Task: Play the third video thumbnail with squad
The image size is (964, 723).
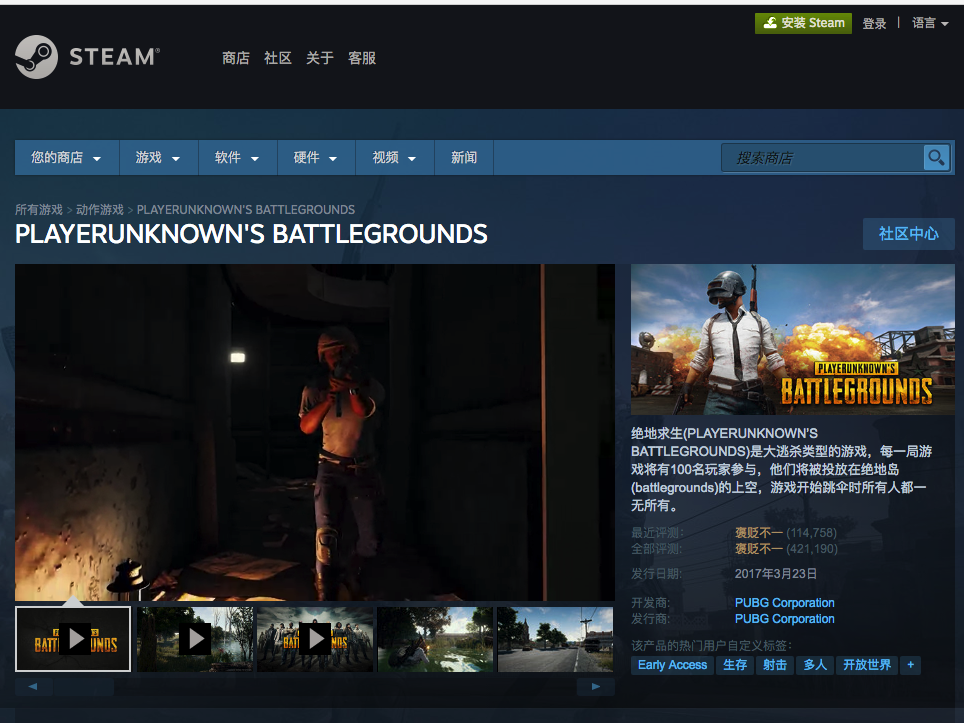Action: point(315,639)
